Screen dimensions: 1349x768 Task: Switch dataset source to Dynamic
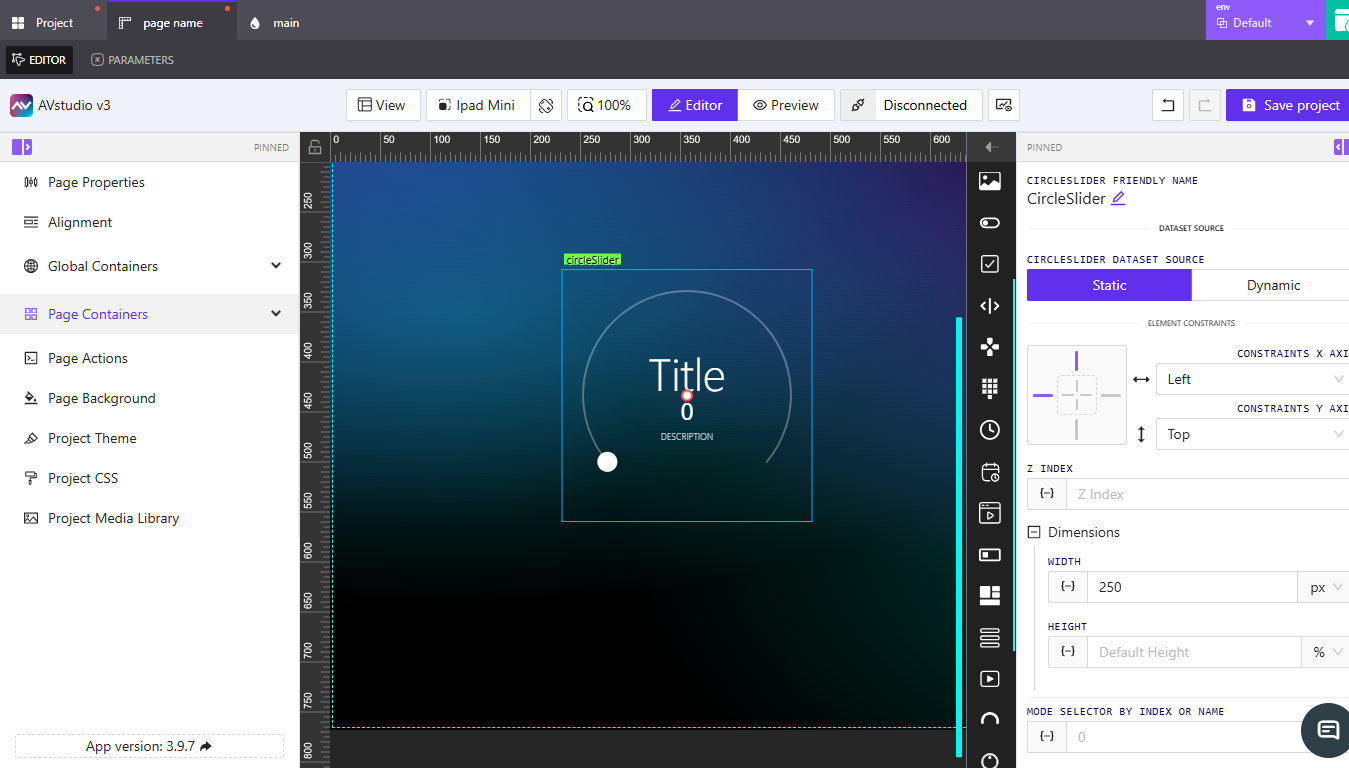1271,285
